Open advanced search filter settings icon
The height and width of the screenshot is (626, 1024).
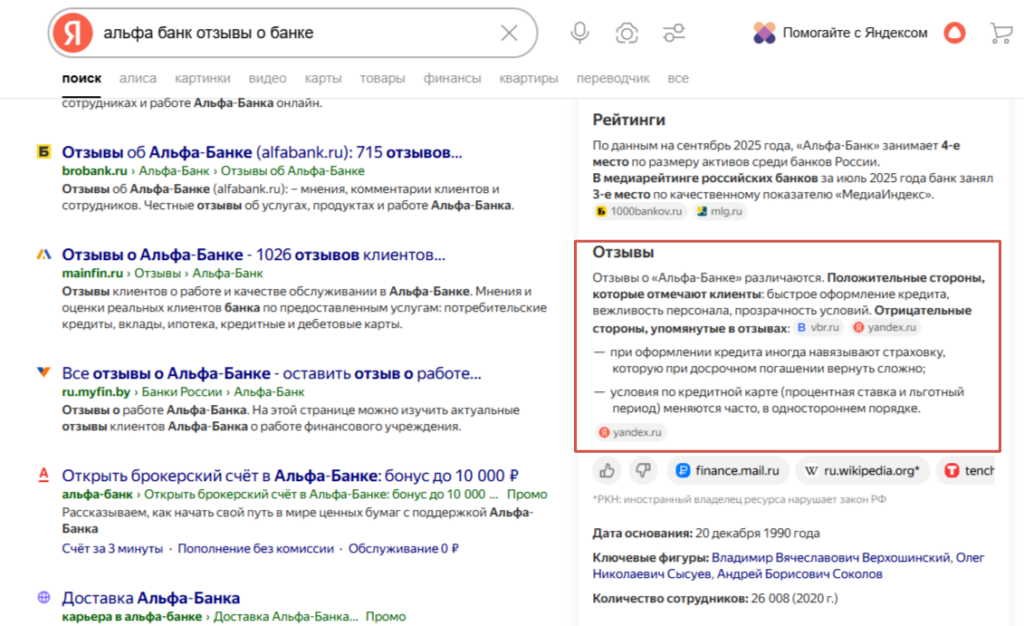pos(674,32)
